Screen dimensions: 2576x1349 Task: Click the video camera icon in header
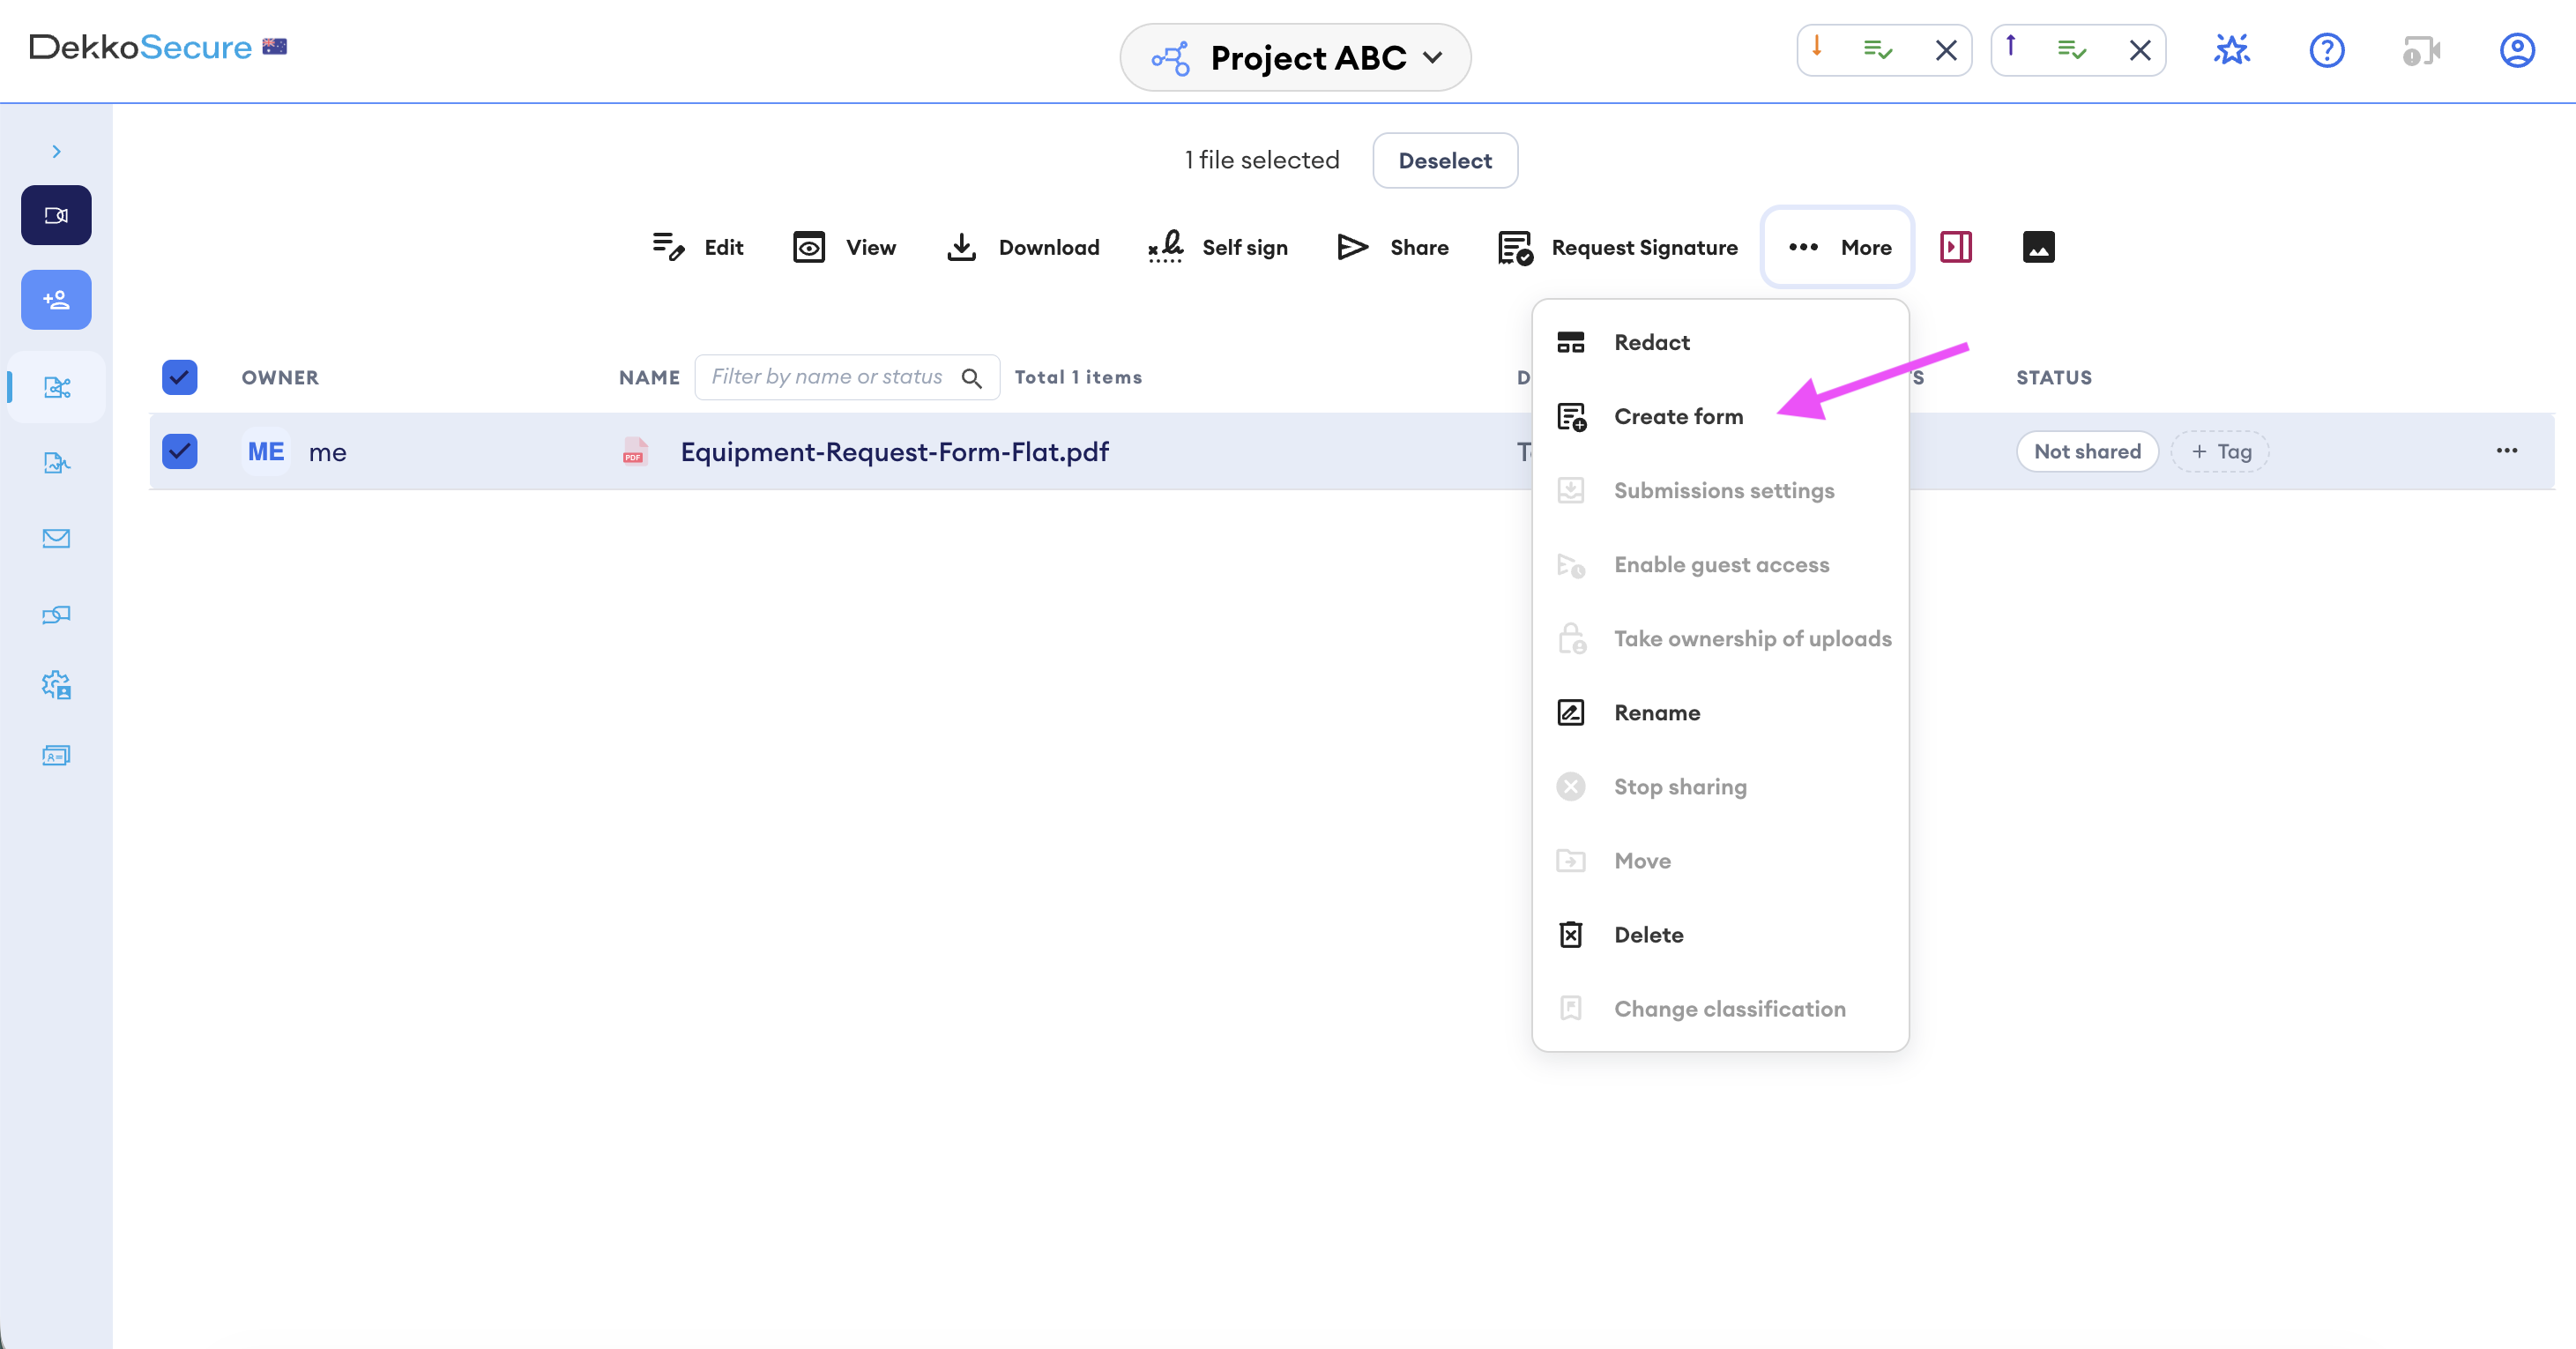pyautogui.click(x=2422, y=50)
